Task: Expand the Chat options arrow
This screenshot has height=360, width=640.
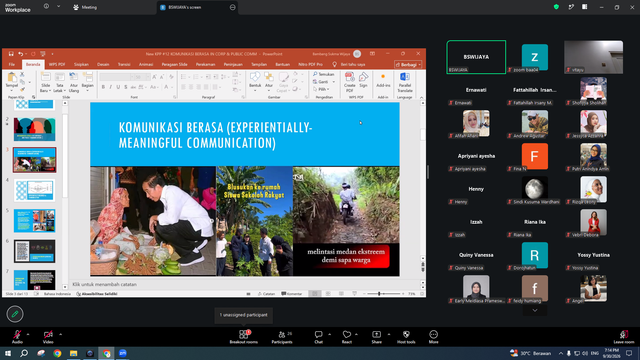Action: click(x=330, y=334)
